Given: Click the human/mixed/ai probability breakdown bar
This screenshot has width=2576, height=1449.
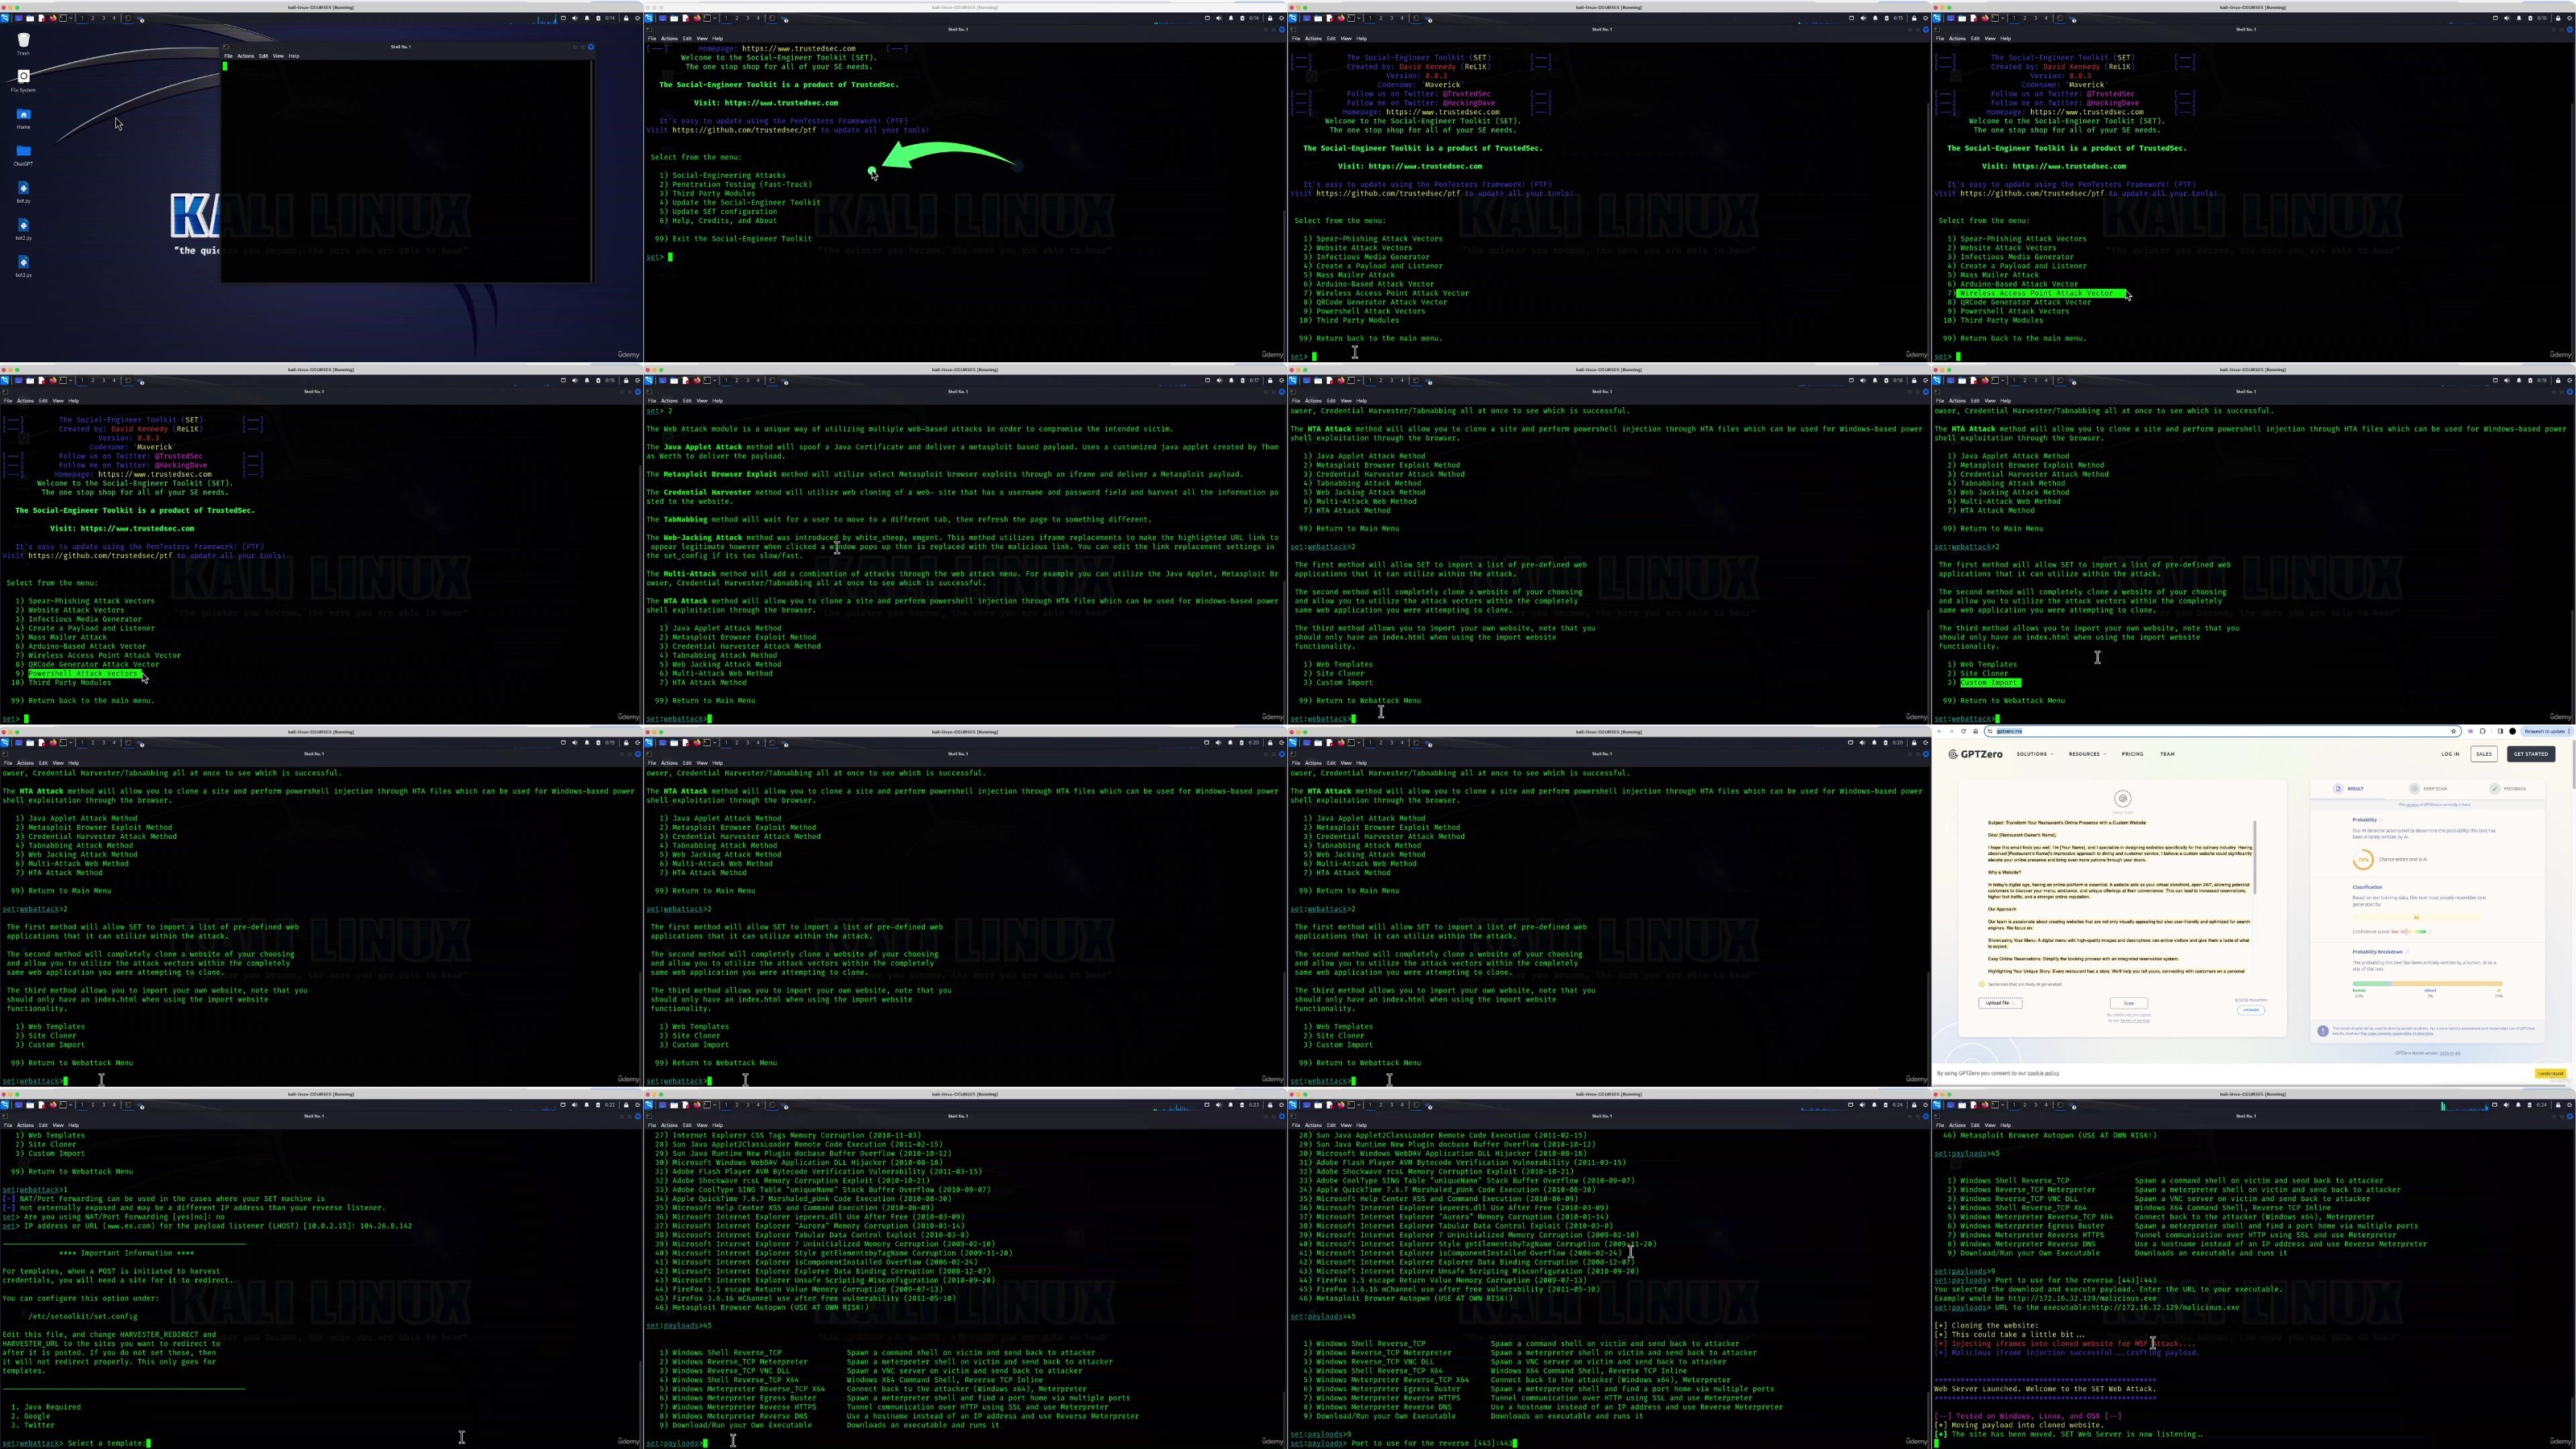Looking at the screenshot, I should [x=2427, y=984].
